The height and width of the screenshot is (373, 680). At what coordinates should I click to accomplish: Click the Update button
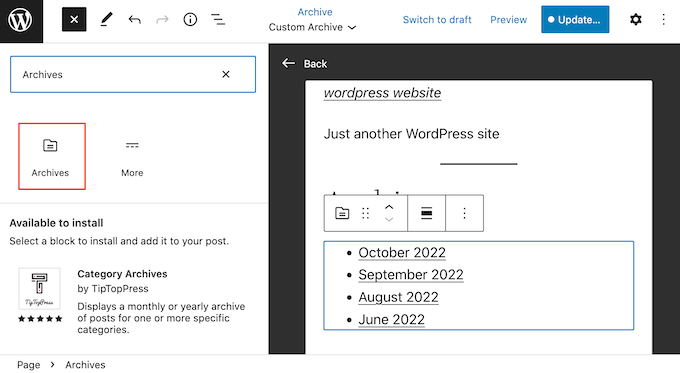575,20
